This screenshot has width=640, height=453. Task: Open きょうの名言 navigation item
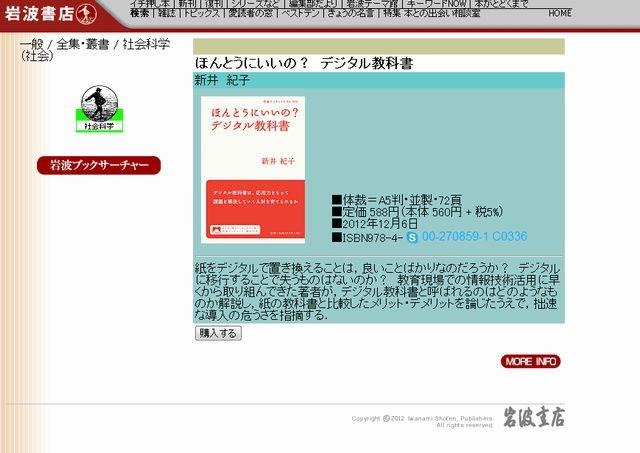(351, 13)
